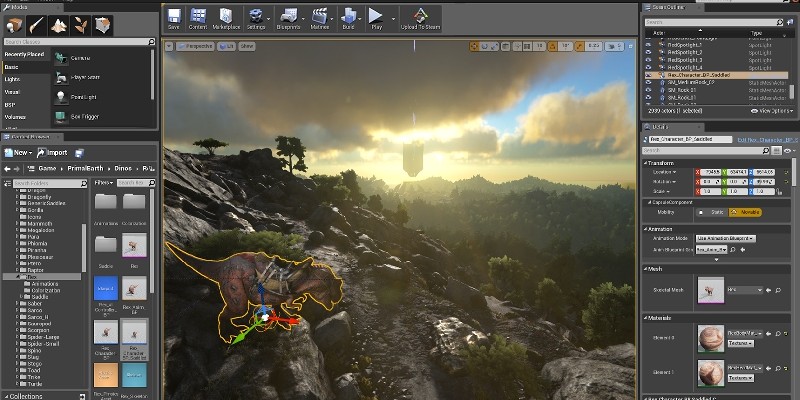Select the Paint mode brush icon
The image size is (800, 400).
click(37, 25)
